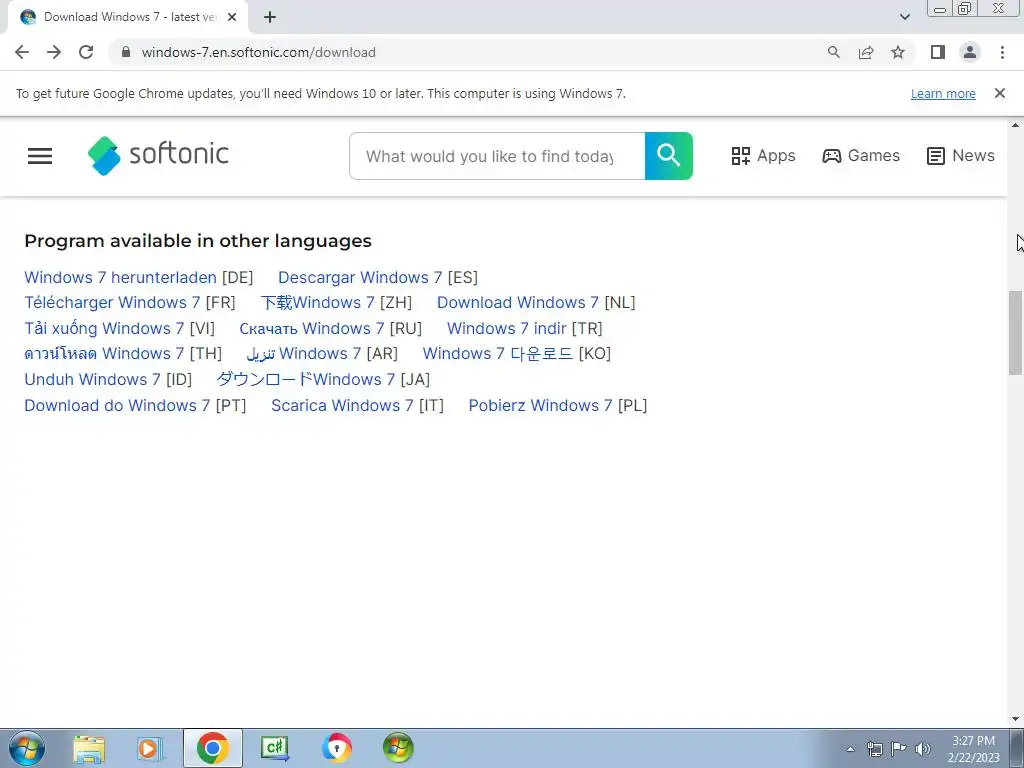Image resolution: width=1024 pixels, height=768 pixels.
Task: Open the Apps section
Action: point(763,155)
